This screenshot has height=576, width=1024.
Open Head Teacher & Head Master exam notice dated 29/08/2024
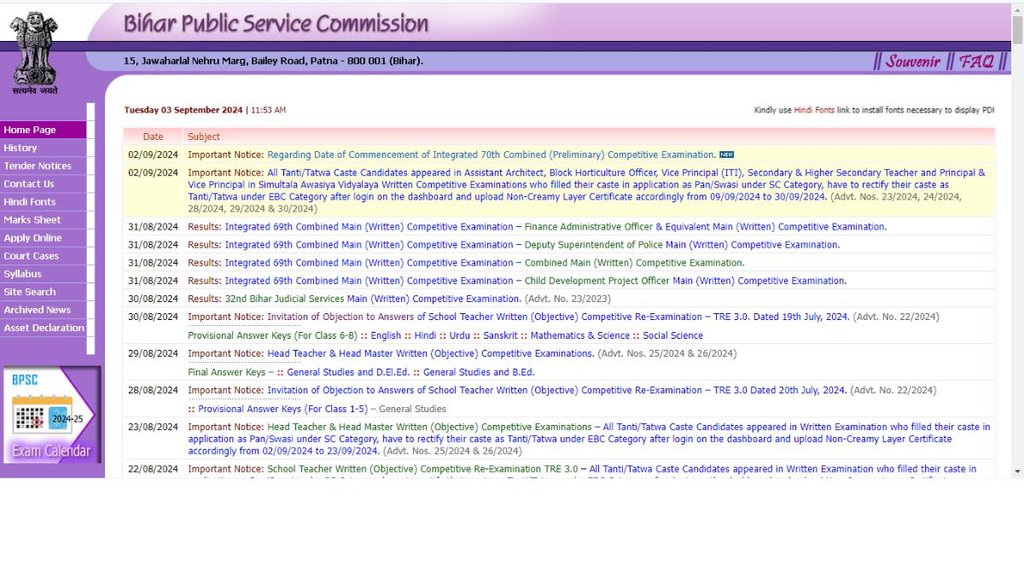click(x=431, y=353)
